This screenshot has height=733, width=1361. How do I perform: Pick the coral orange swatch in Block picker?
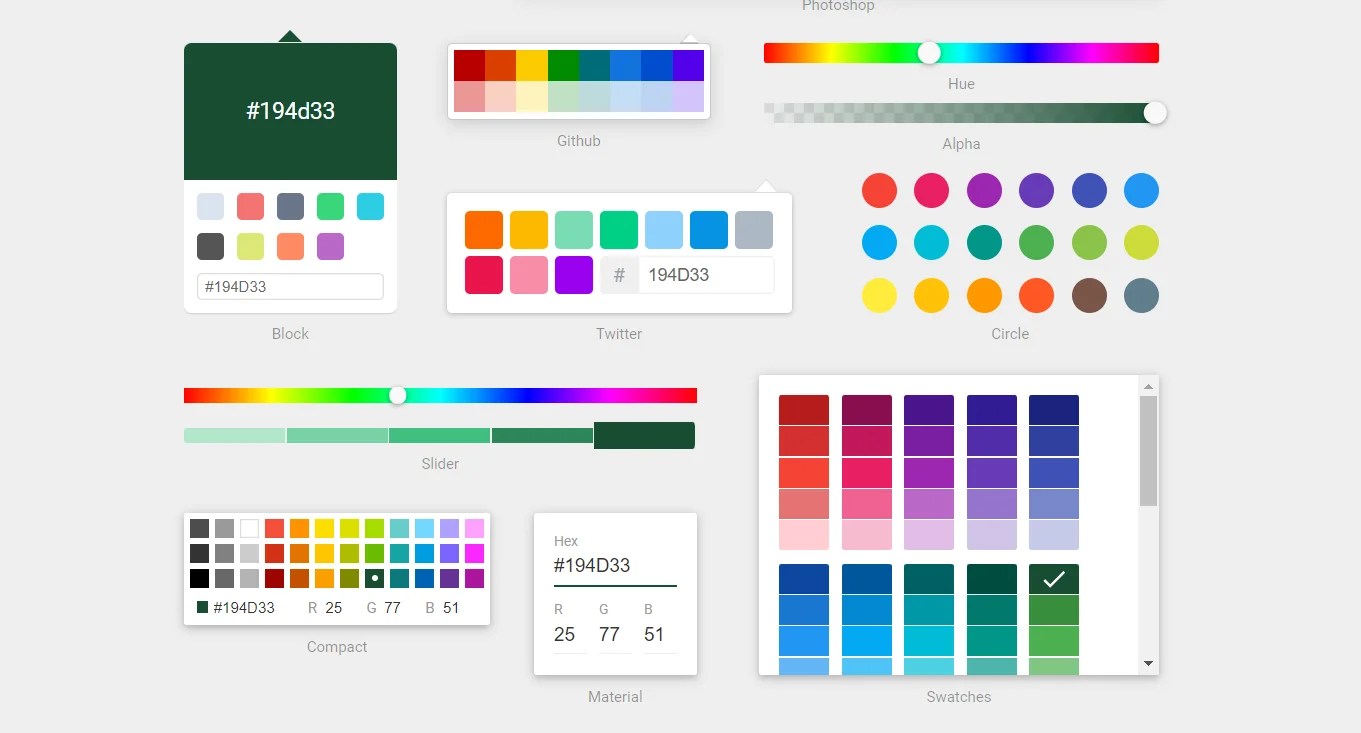[x=290, y=246]
